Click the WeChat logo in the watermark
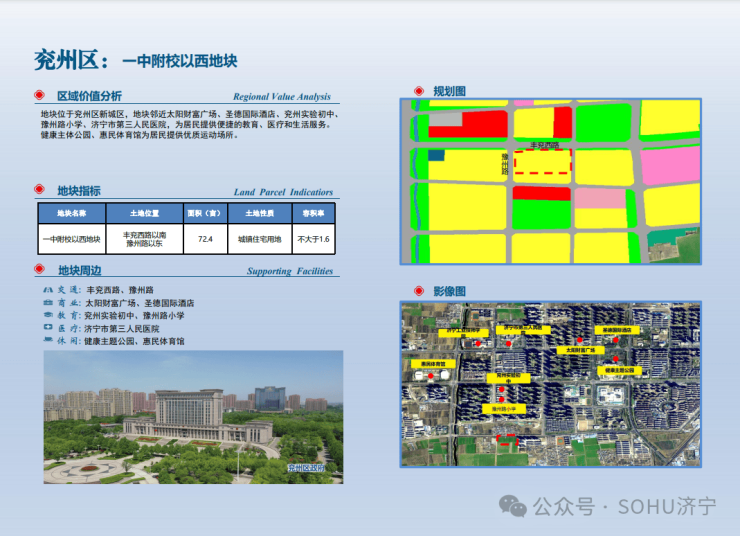Screen dimensions: 740x536 513,506
